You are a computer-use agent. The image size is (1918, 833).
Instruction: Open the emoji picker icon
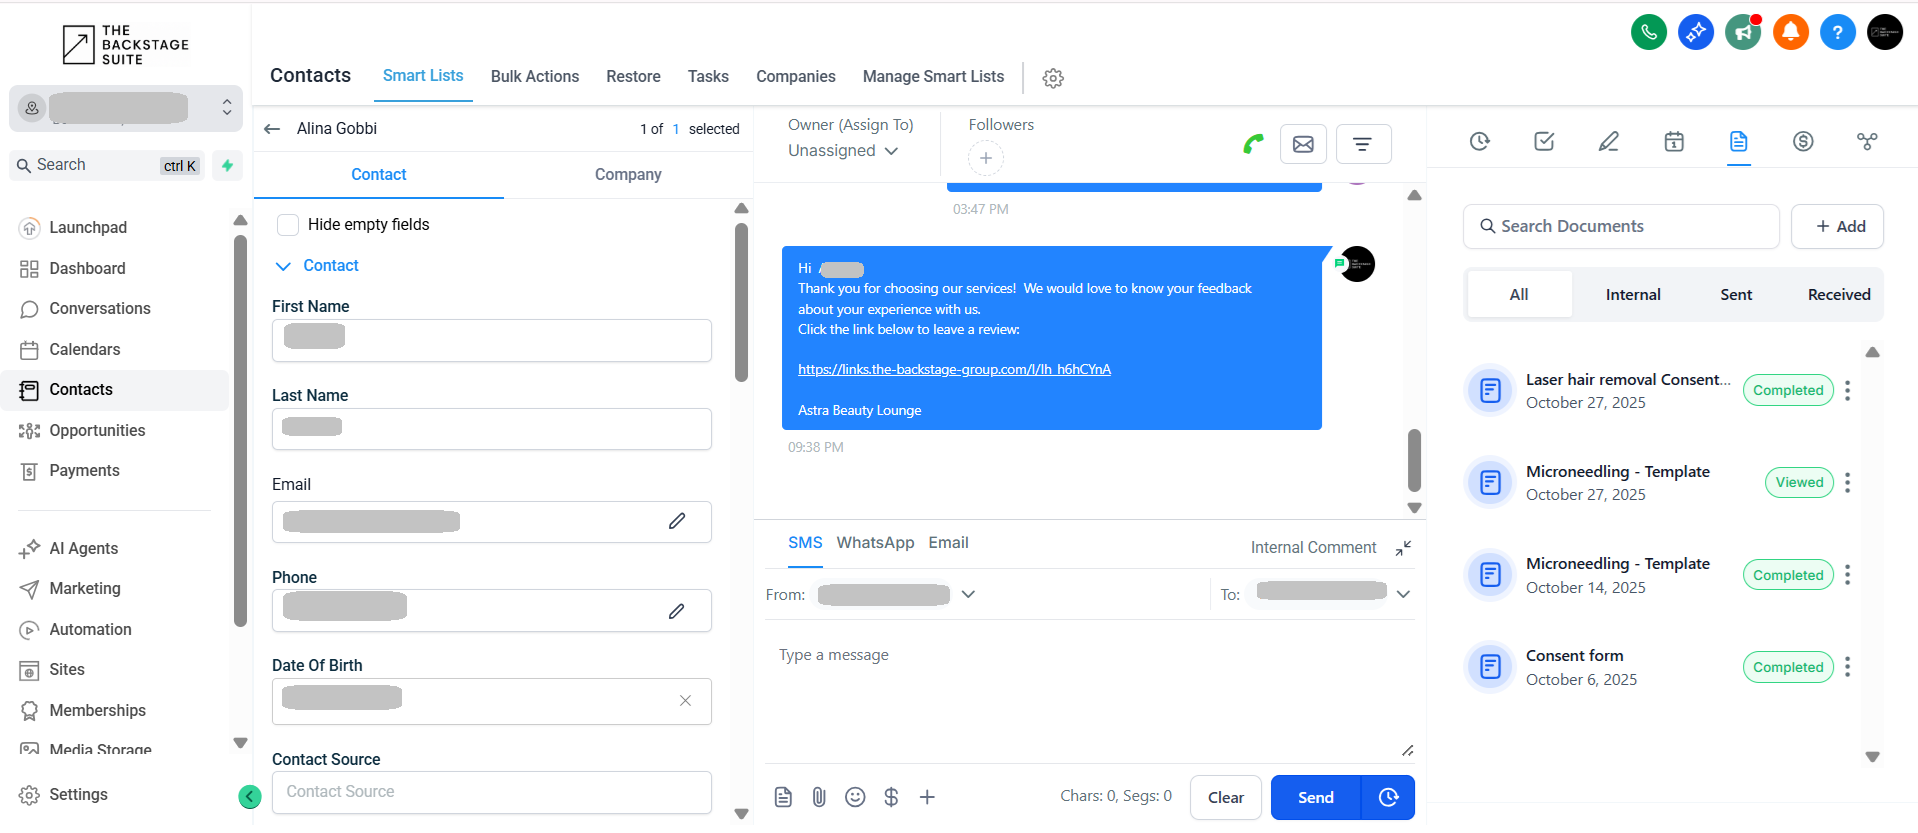854,797
